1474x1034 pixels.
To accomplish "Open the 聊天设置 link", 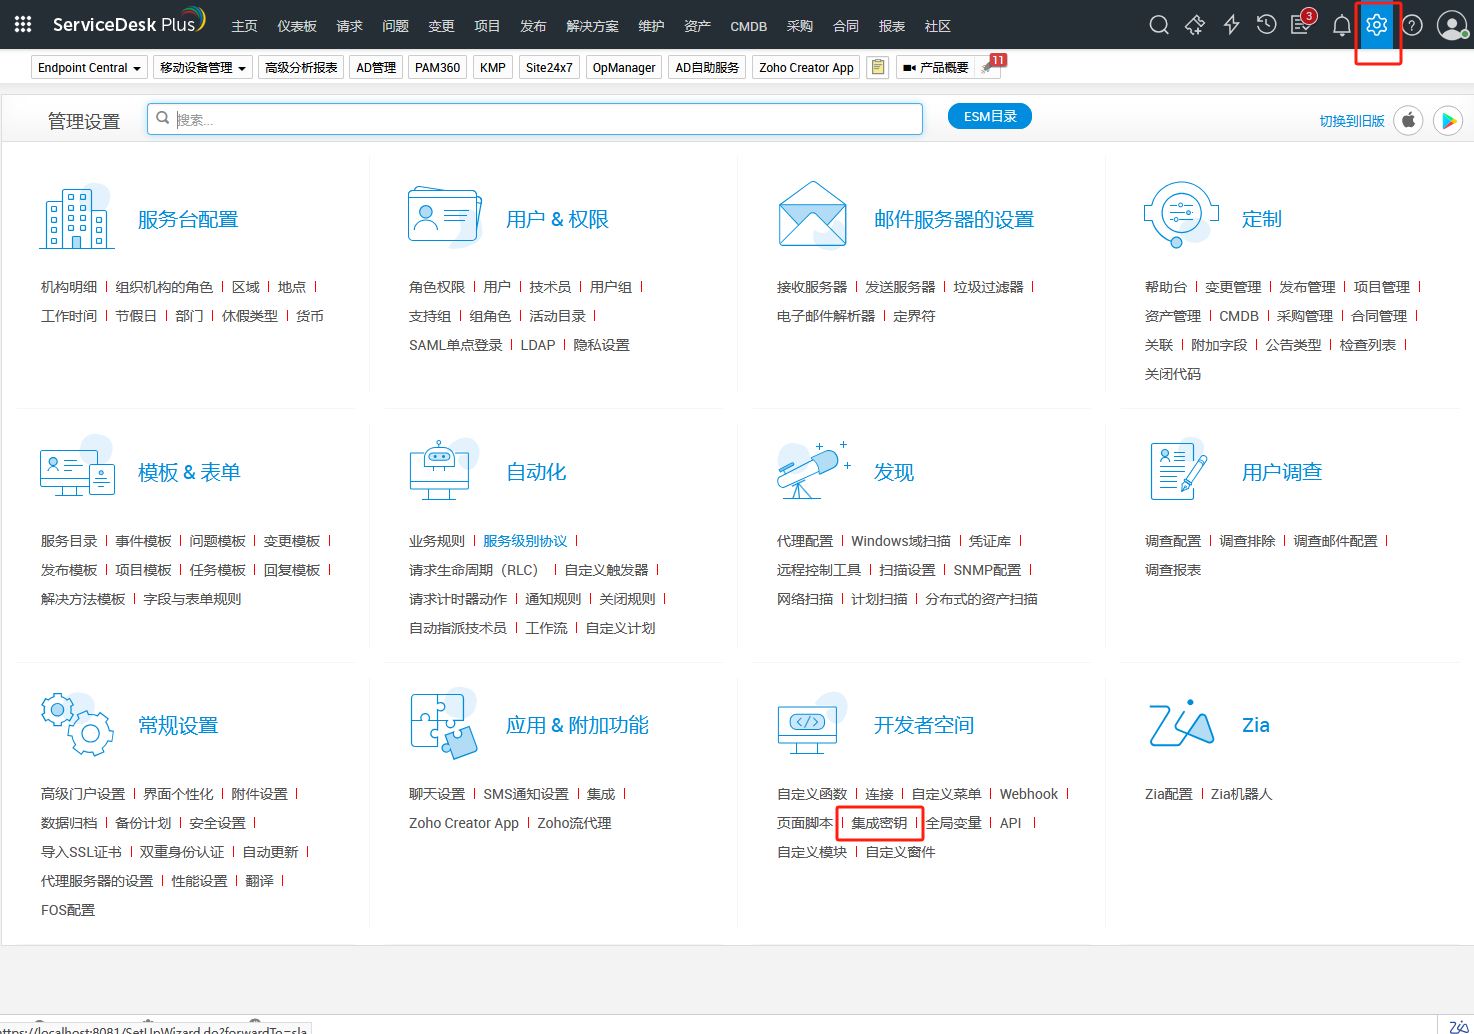I will point(437,794).
